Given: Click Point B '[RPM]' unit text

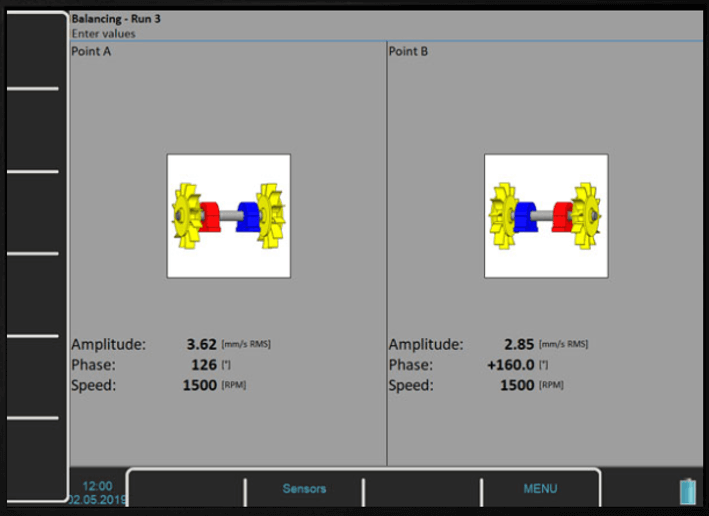Looking at the screenshot, I should [551, 385].
